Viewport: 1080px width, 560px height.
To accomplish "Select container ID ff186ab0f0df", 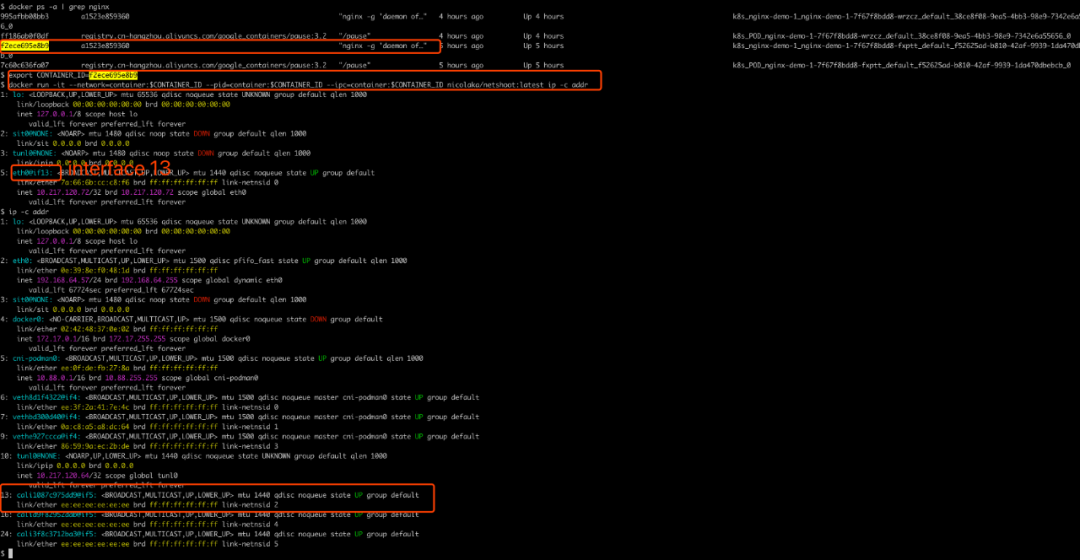I will [24, 36].
